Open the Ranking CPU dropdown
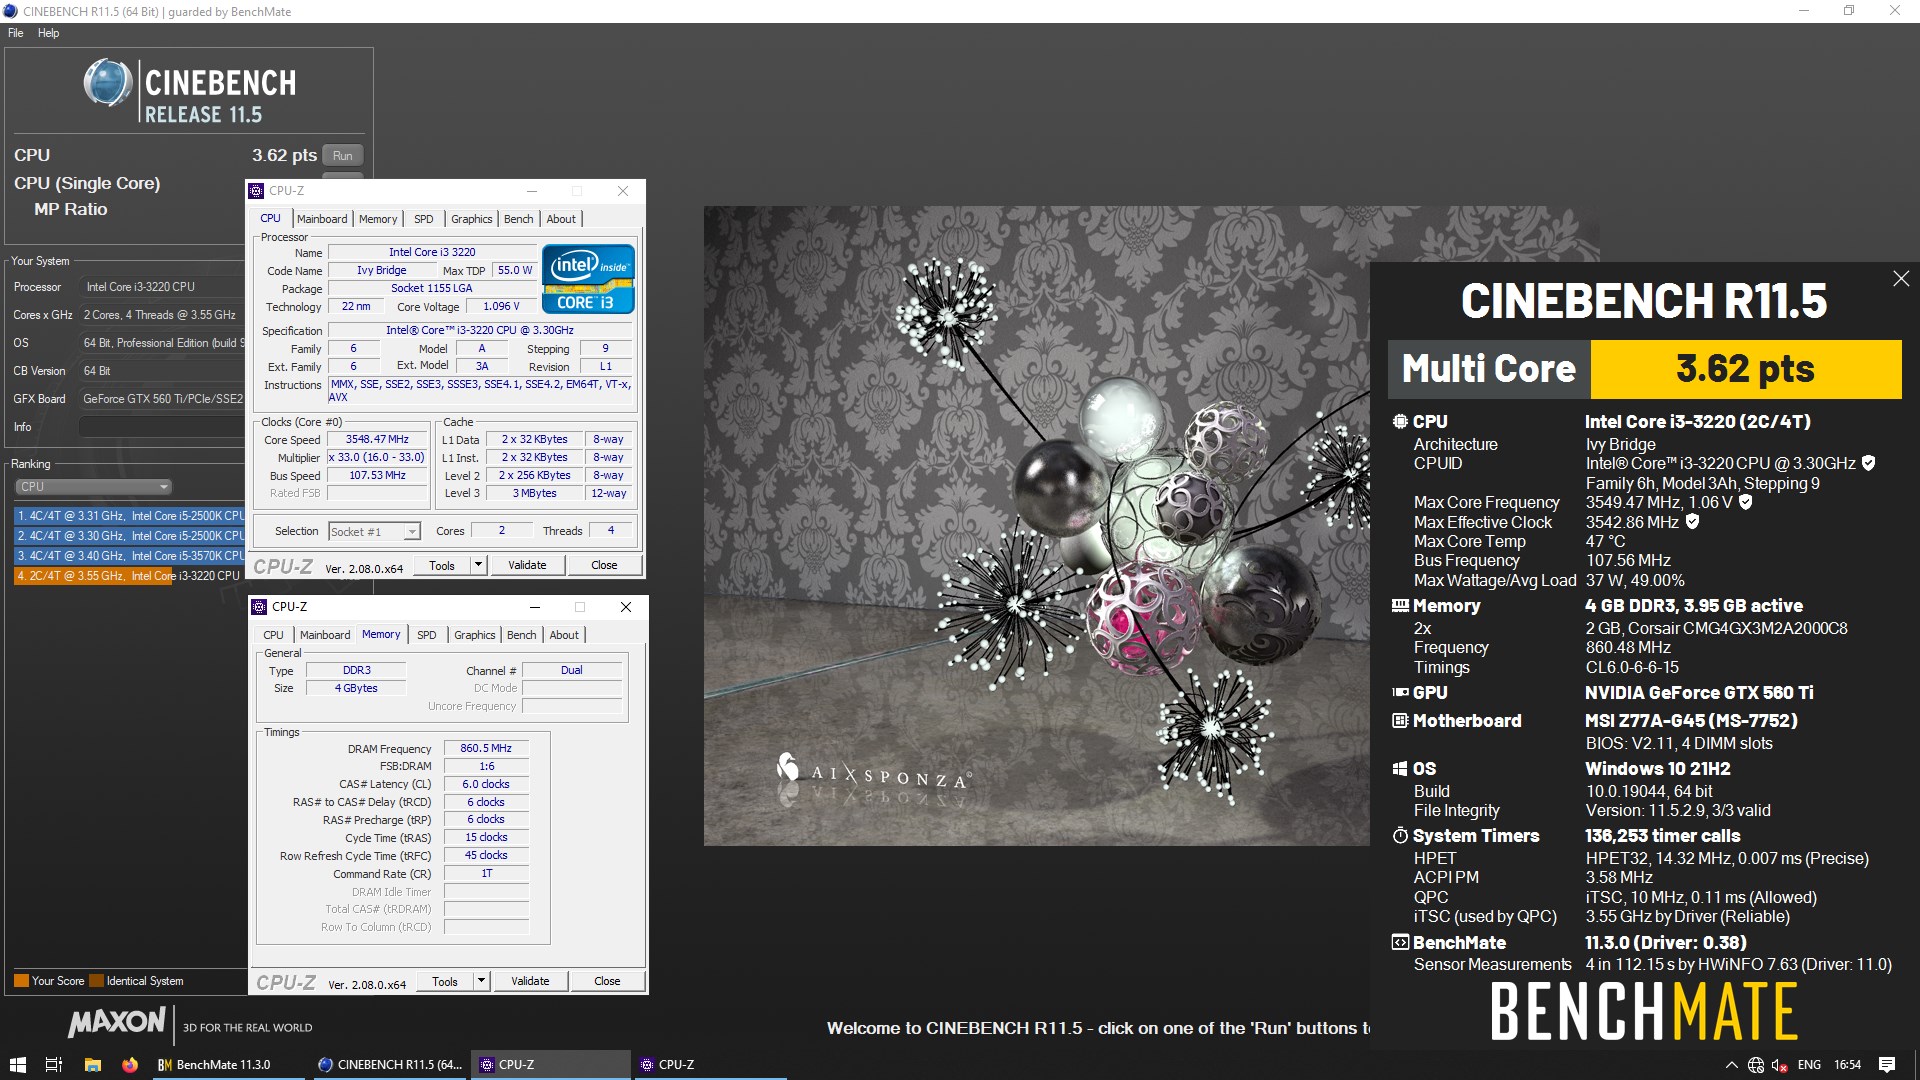Viewport: 1920px width, 1080px height. tap(94, 487)
